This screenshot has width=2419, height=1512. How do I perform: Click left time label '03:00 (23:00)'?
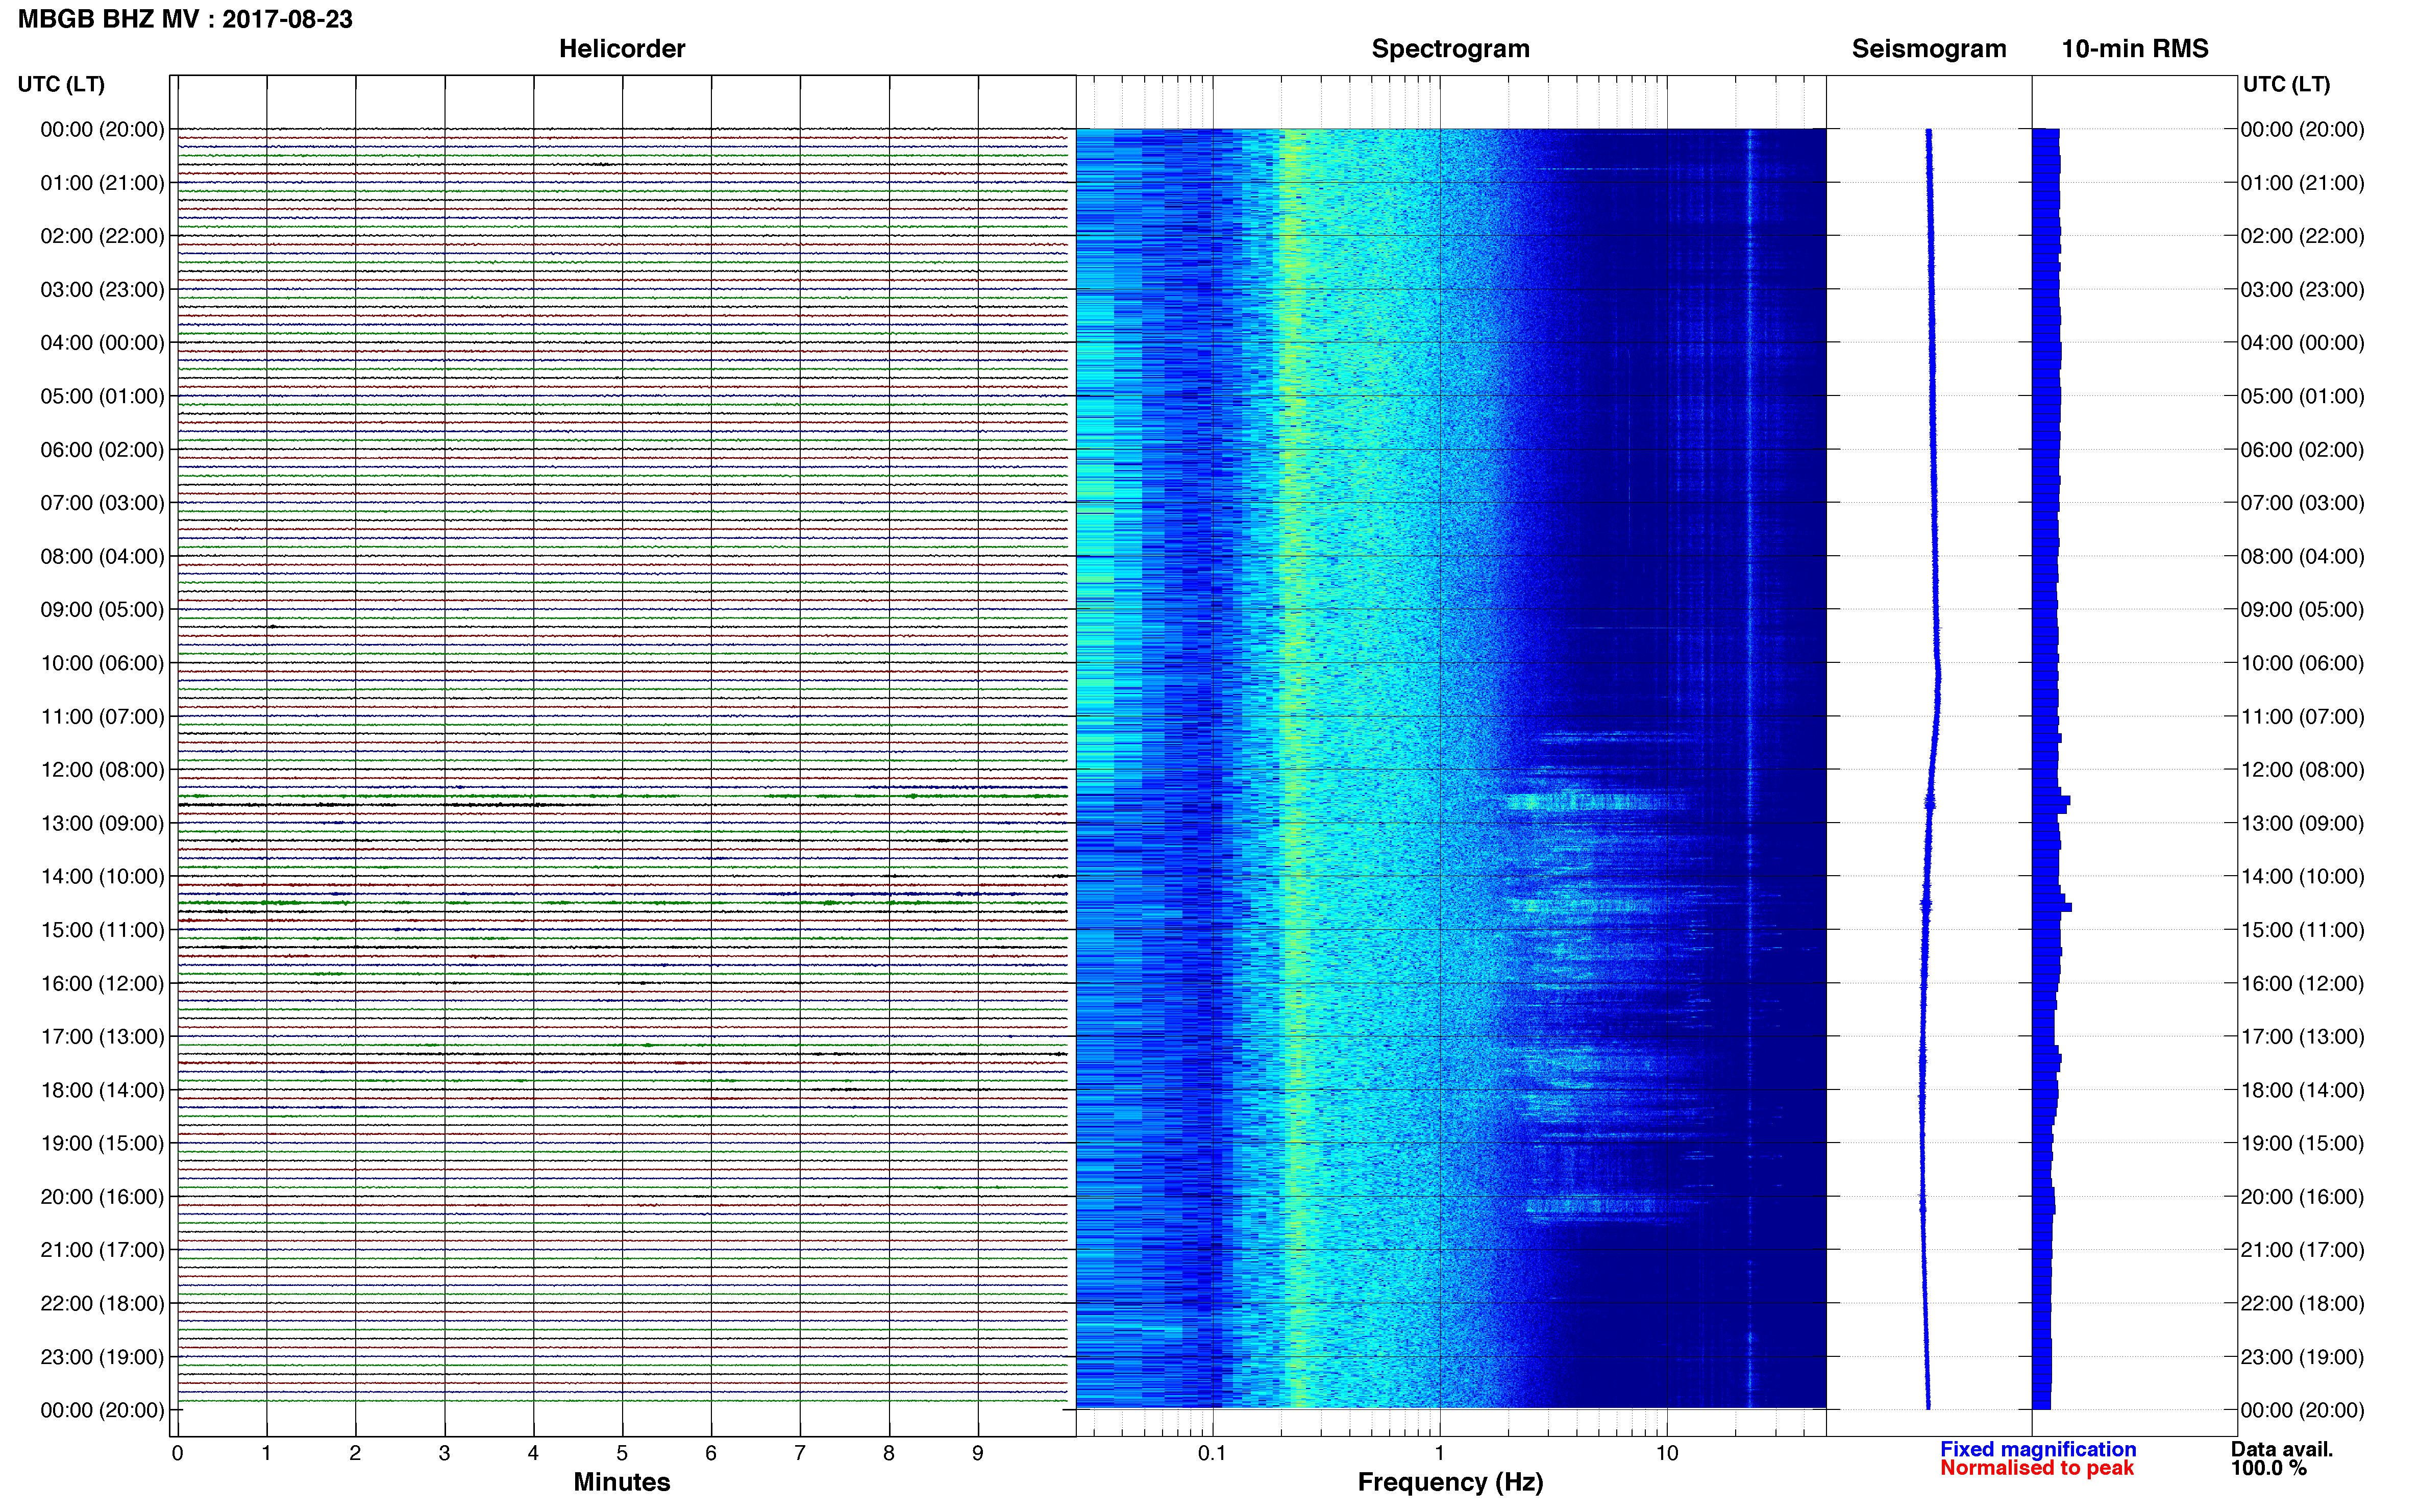102,290
